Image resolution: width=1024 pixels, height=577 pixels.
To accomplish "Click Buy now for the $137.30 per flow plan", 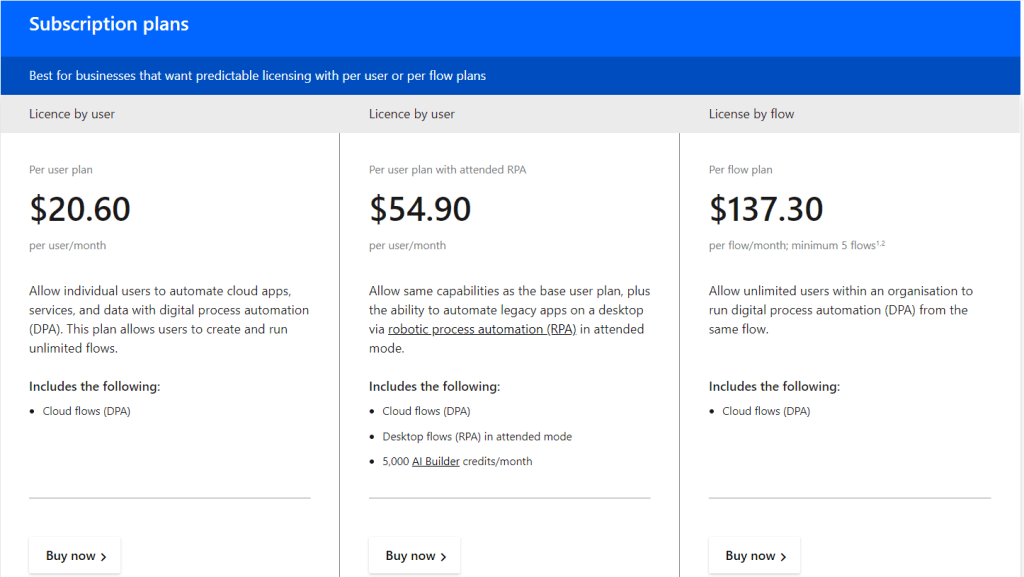I will tap(755, 556).
